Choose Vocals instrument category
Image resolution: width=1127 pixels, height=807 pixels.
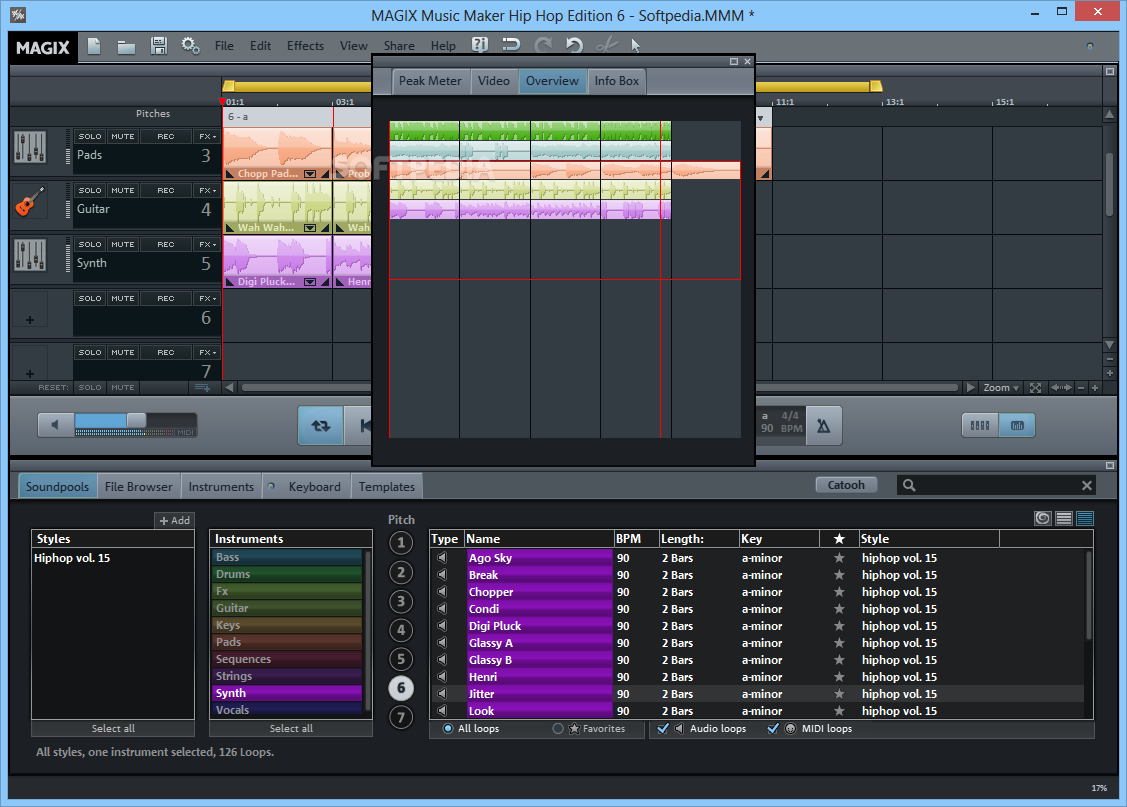tap(288, 710)
